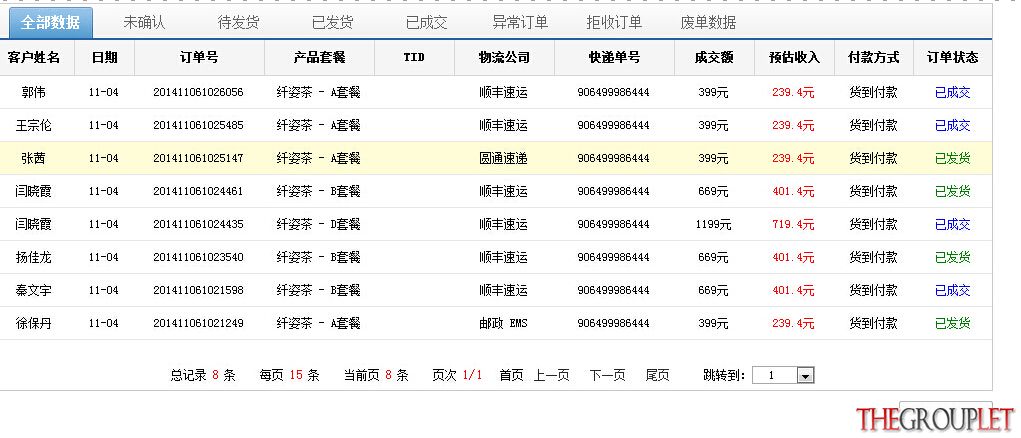Click customer name 扬佳龙
Screen dimensions: 1021x438
(x=34, y=258)
